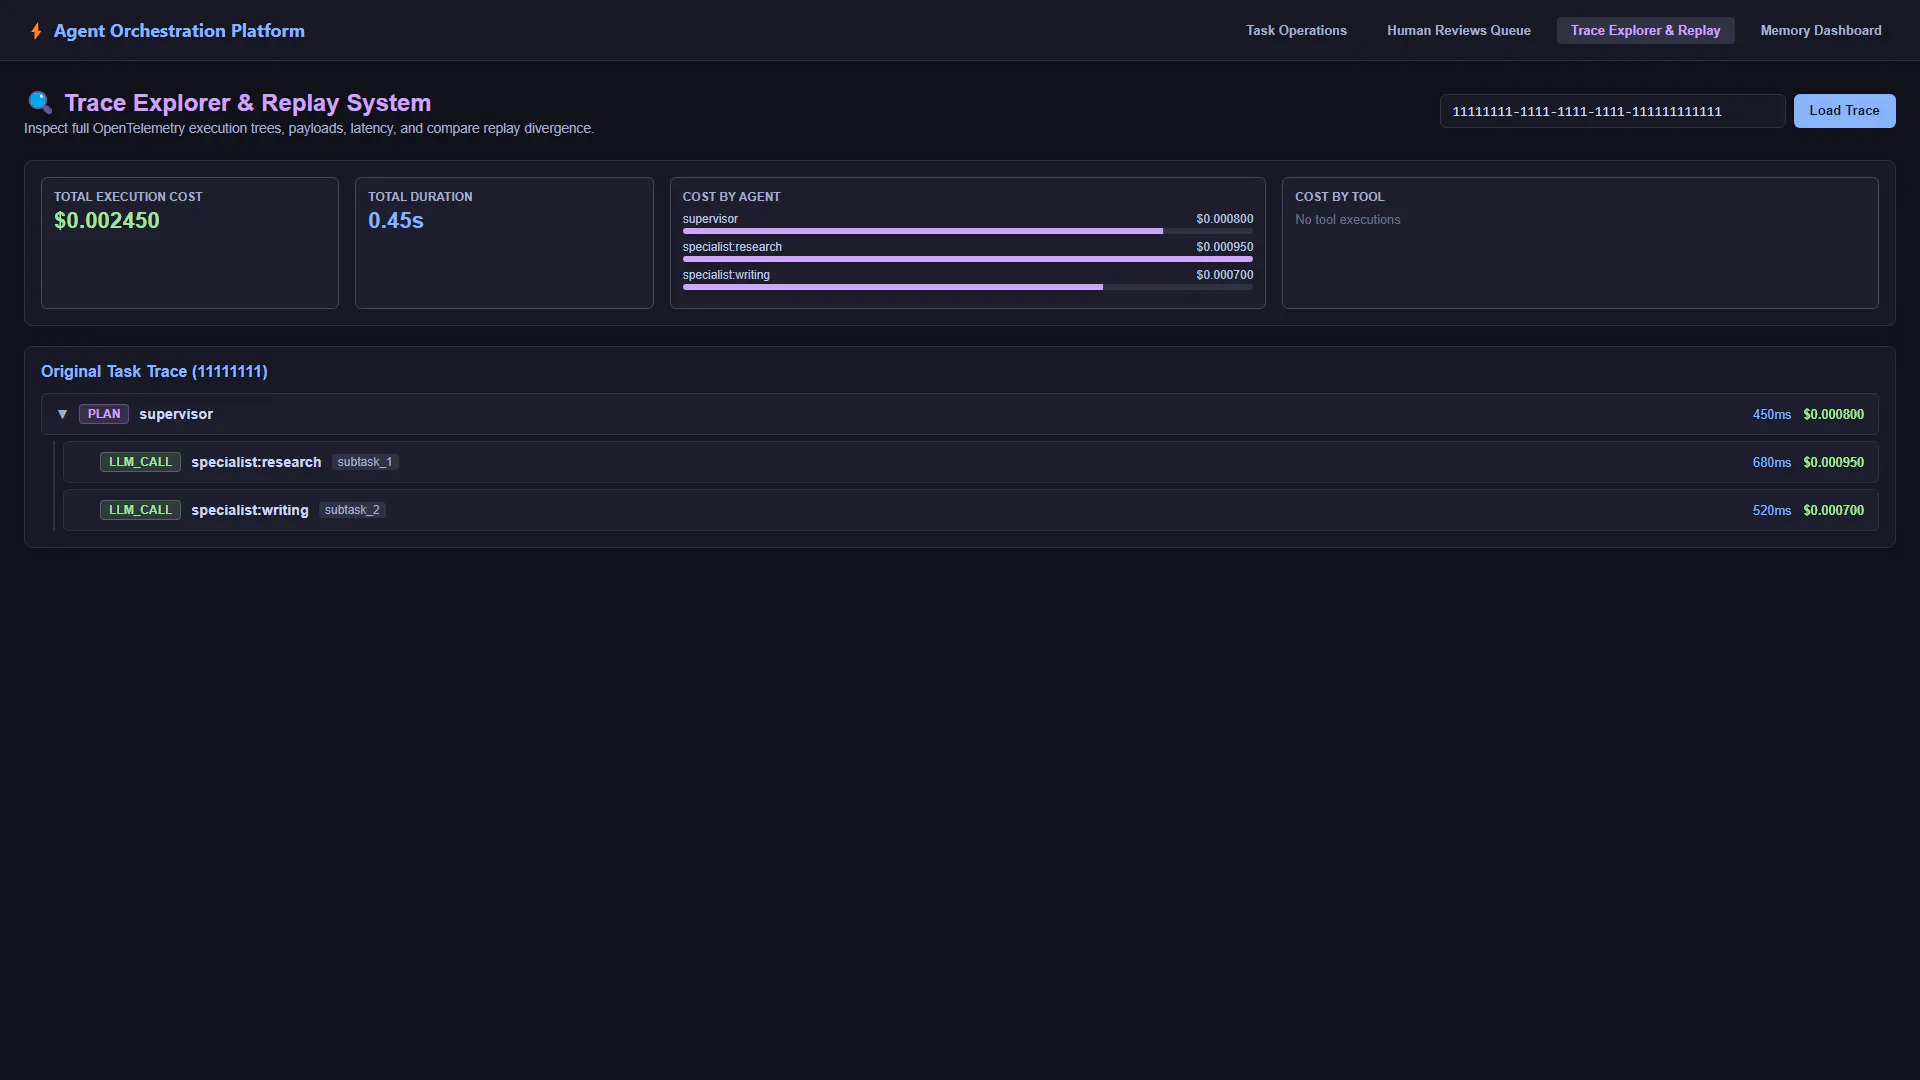Open the Human Reviews Queue tab

(x=1458, y=31)
